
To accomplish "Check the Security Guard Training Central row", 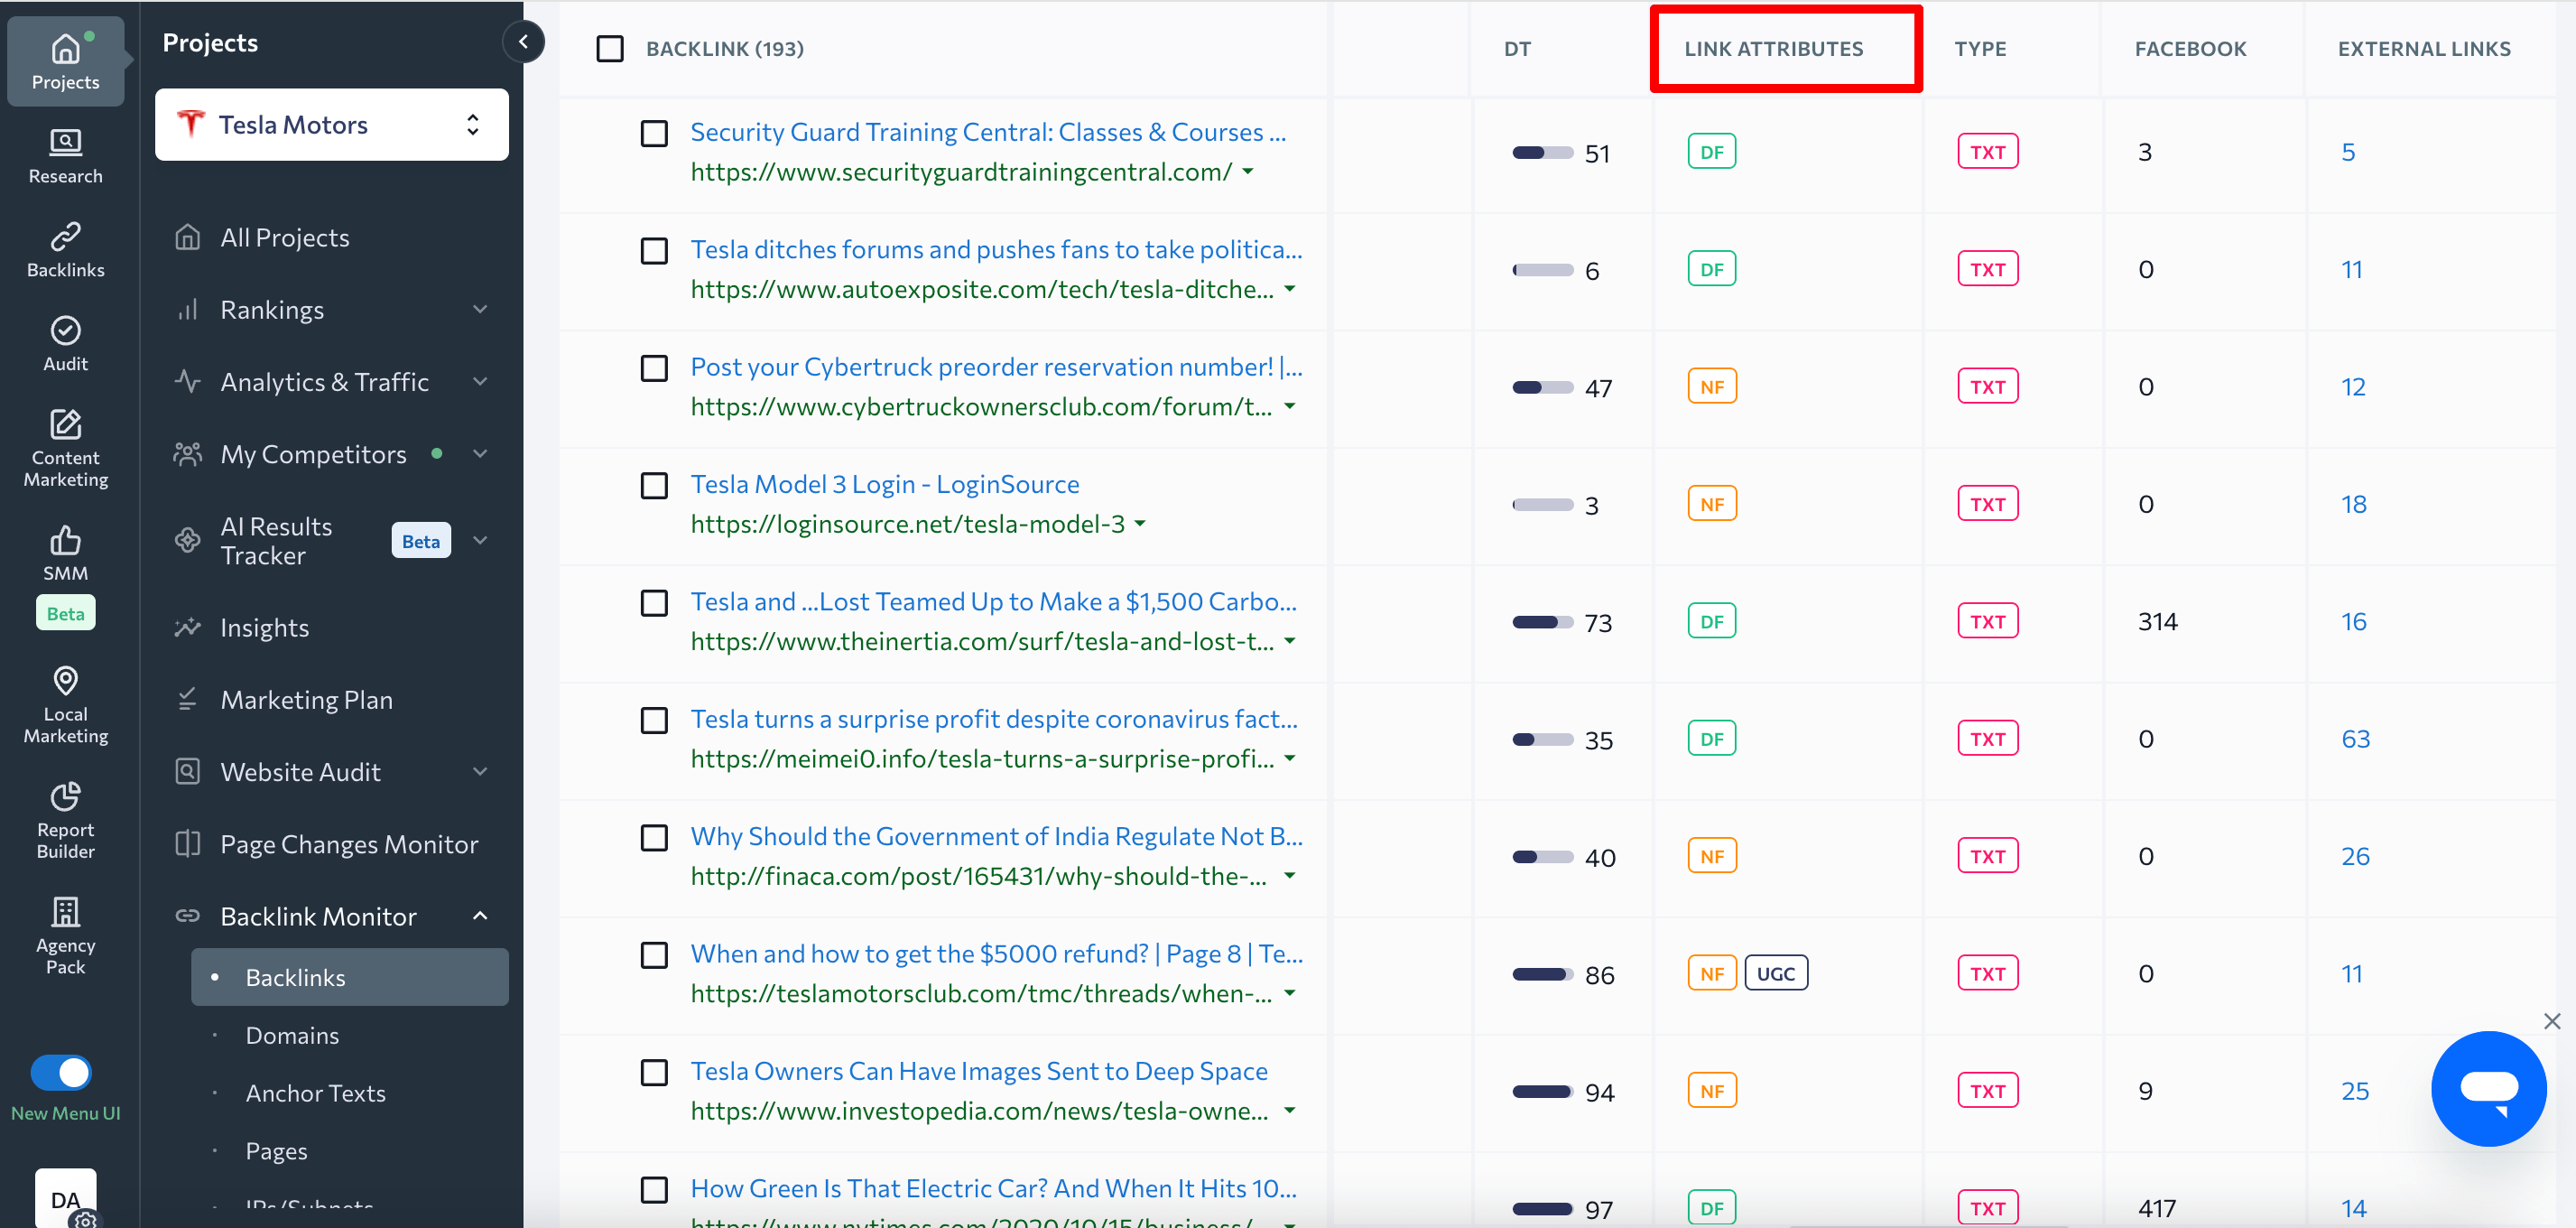I will (x=653, y=133).
